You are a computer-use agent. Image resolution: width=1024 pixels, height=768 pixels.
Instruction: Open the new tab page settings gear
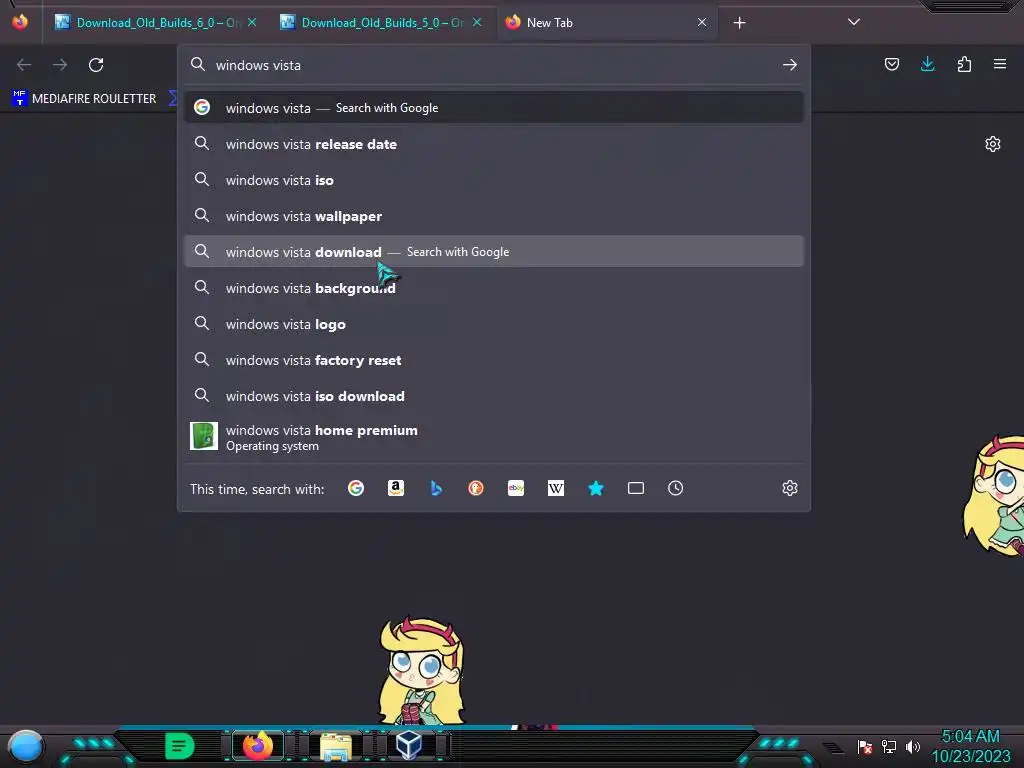(x=993, y=144)
